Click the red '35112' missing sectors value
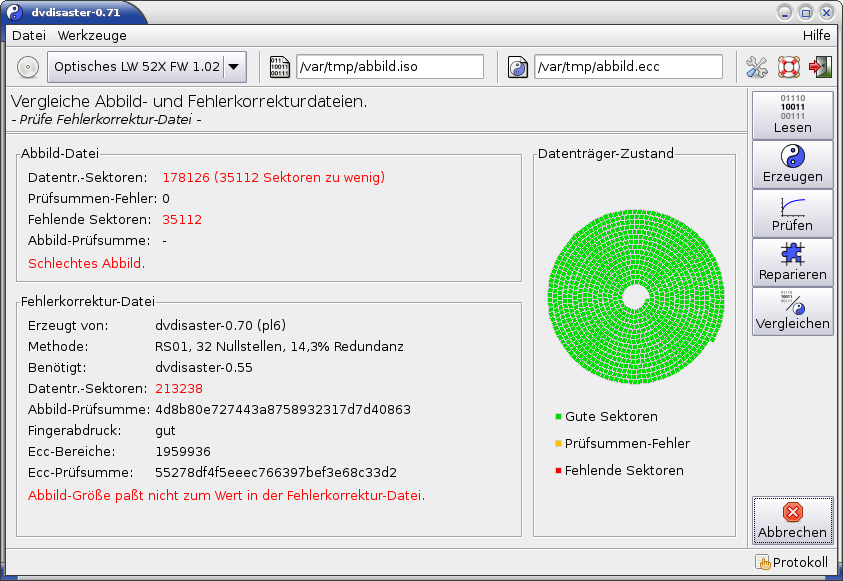This screenshot has width=843, height=581. pos(182,219)
